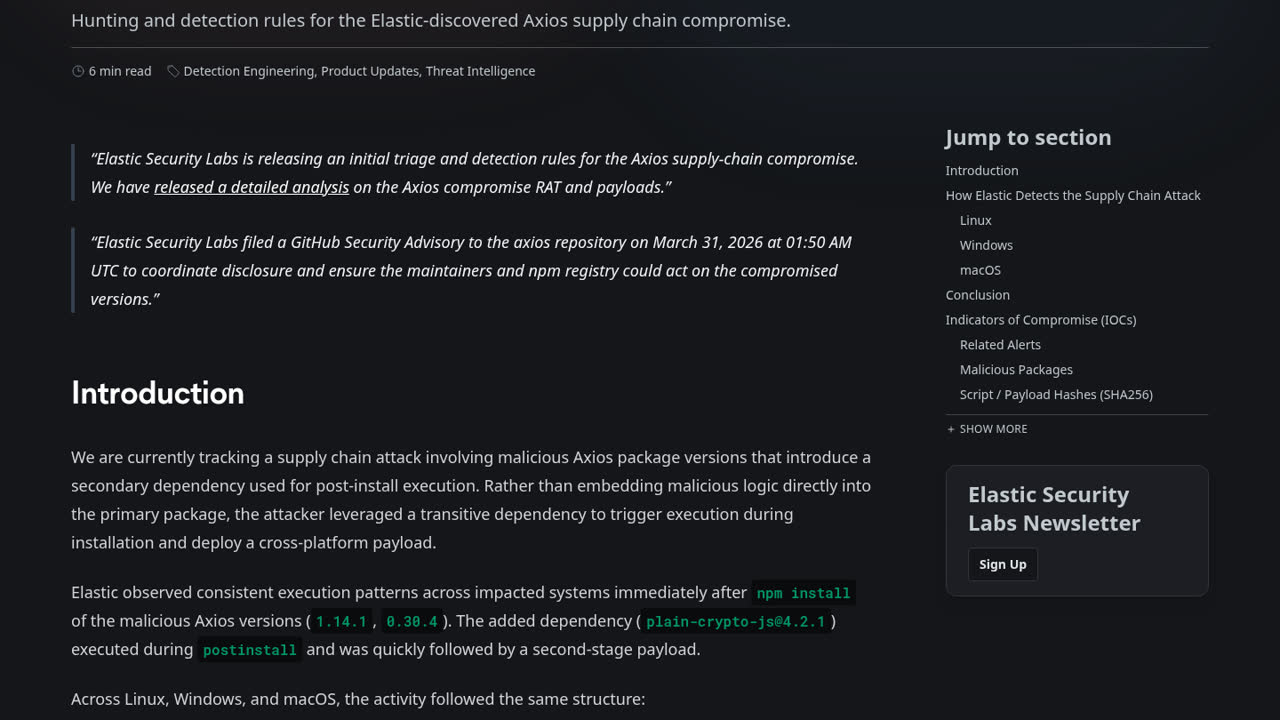
Task: Click the 'npm install' code snippet
Action: (x=803, y=593)
